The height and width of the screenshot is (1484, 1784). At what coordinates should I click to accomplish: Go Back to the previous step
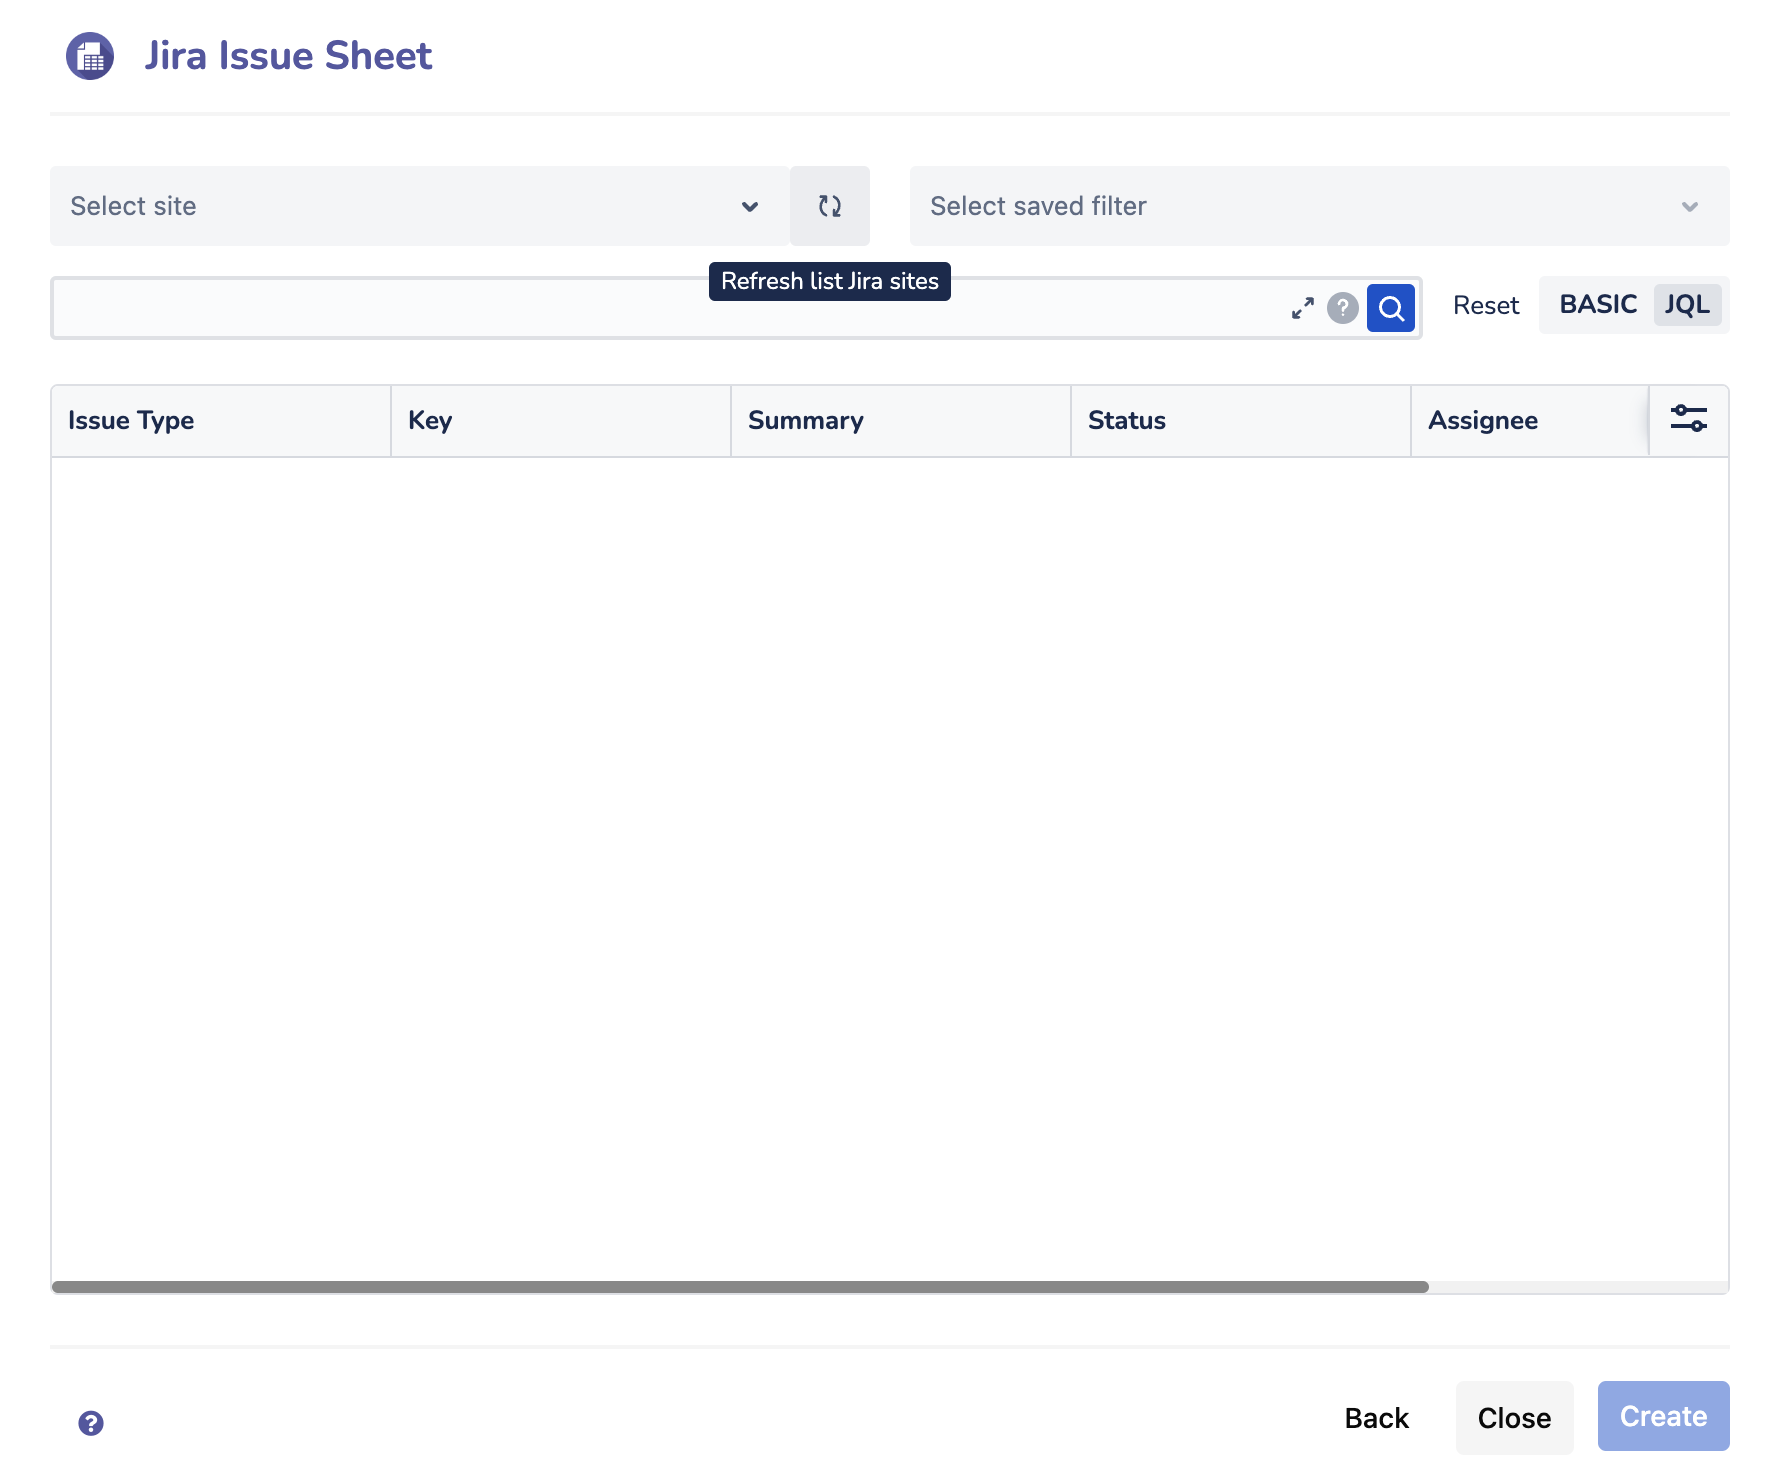[x=1376, y=1418]
